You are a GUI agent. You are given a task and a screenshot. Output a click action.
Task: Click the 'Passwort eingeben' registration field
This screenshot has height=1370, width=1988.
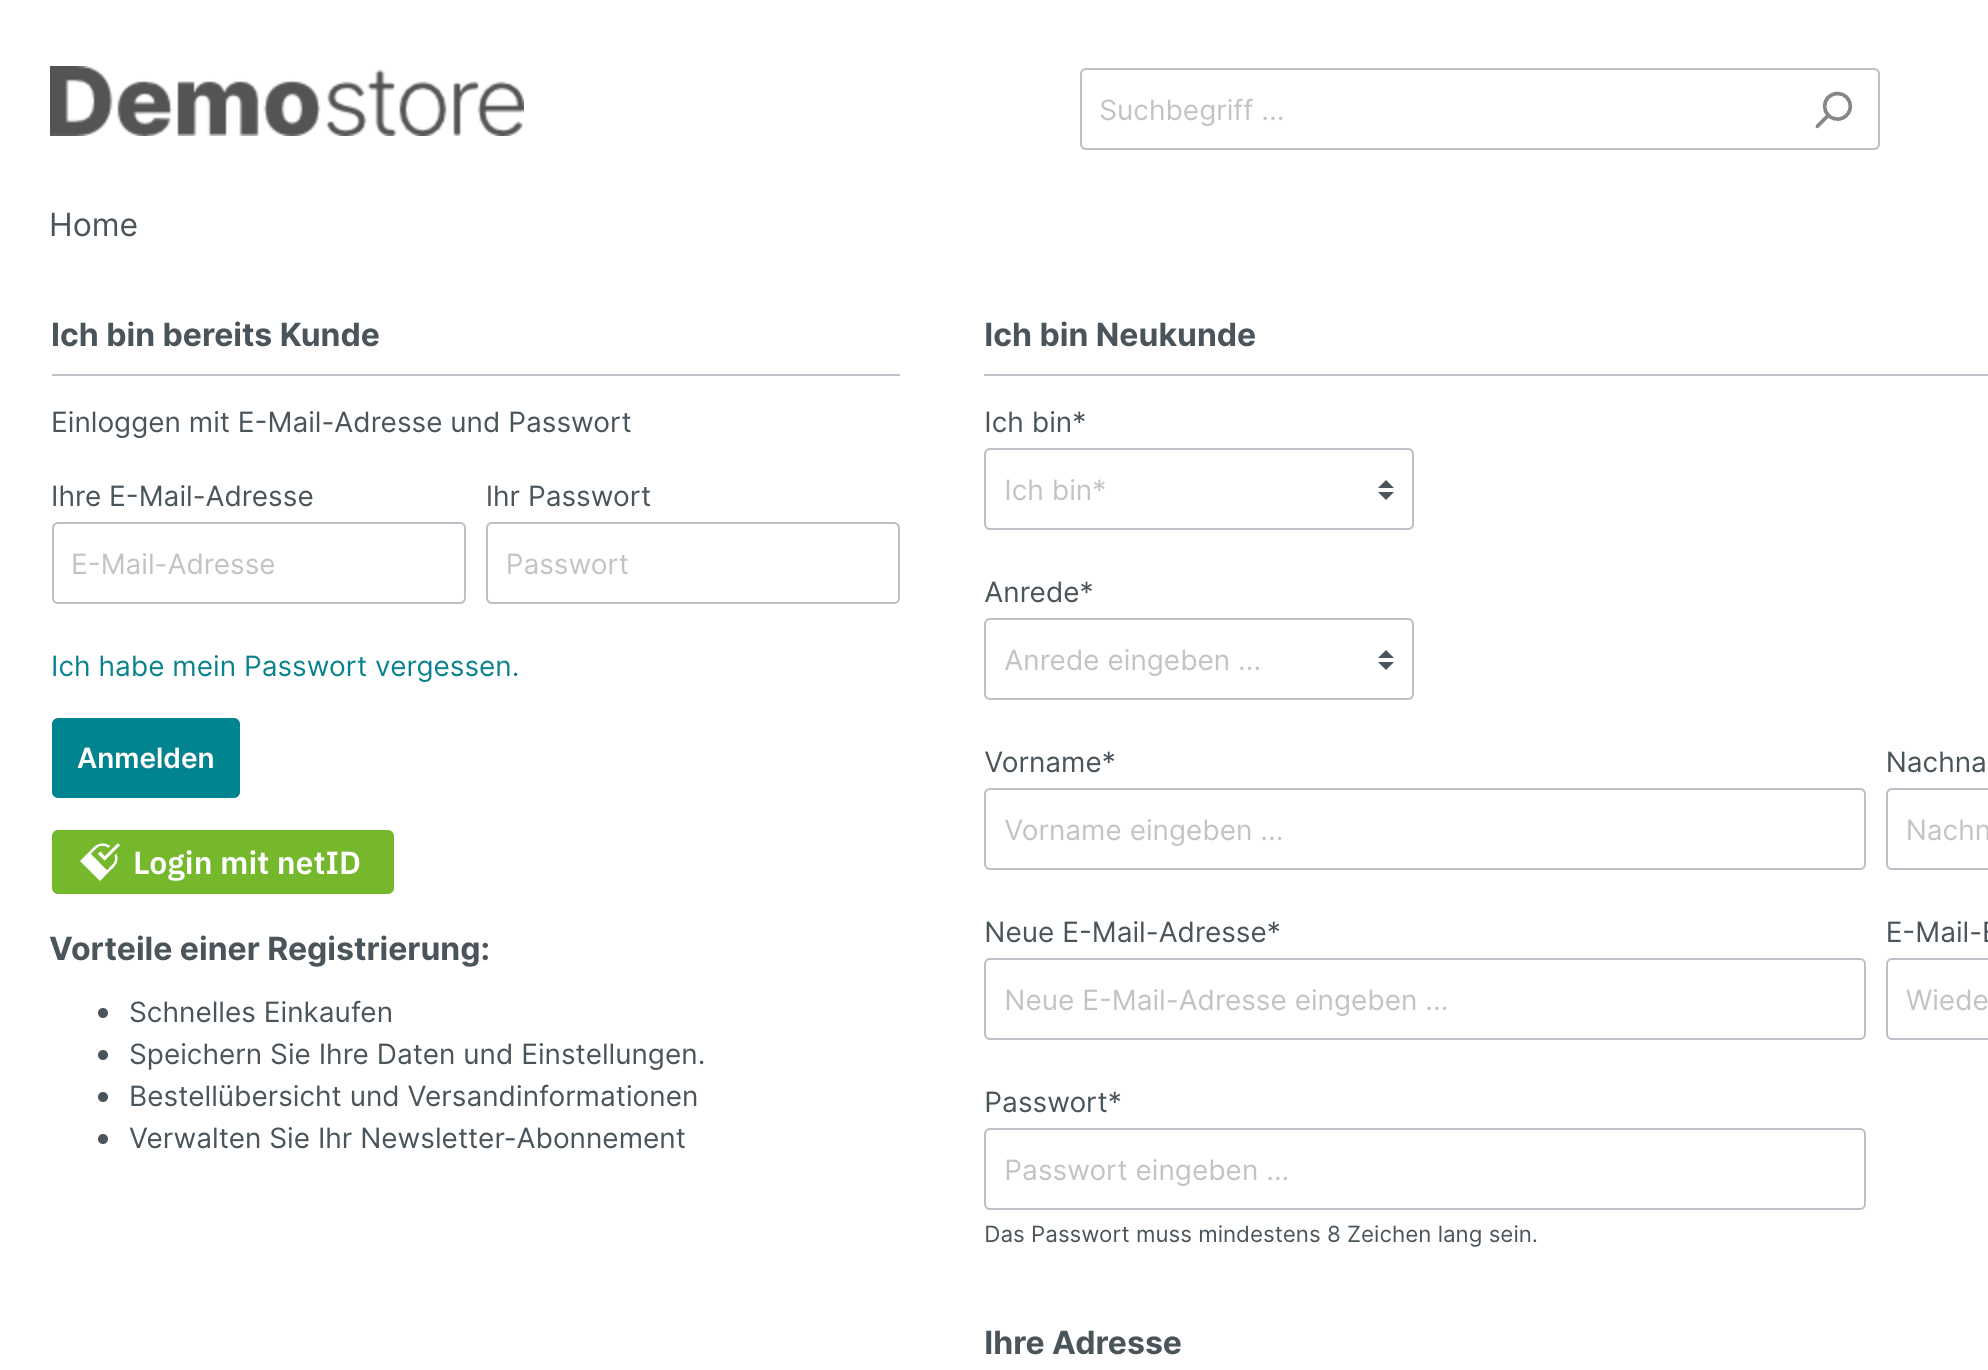point(1424,1169)
